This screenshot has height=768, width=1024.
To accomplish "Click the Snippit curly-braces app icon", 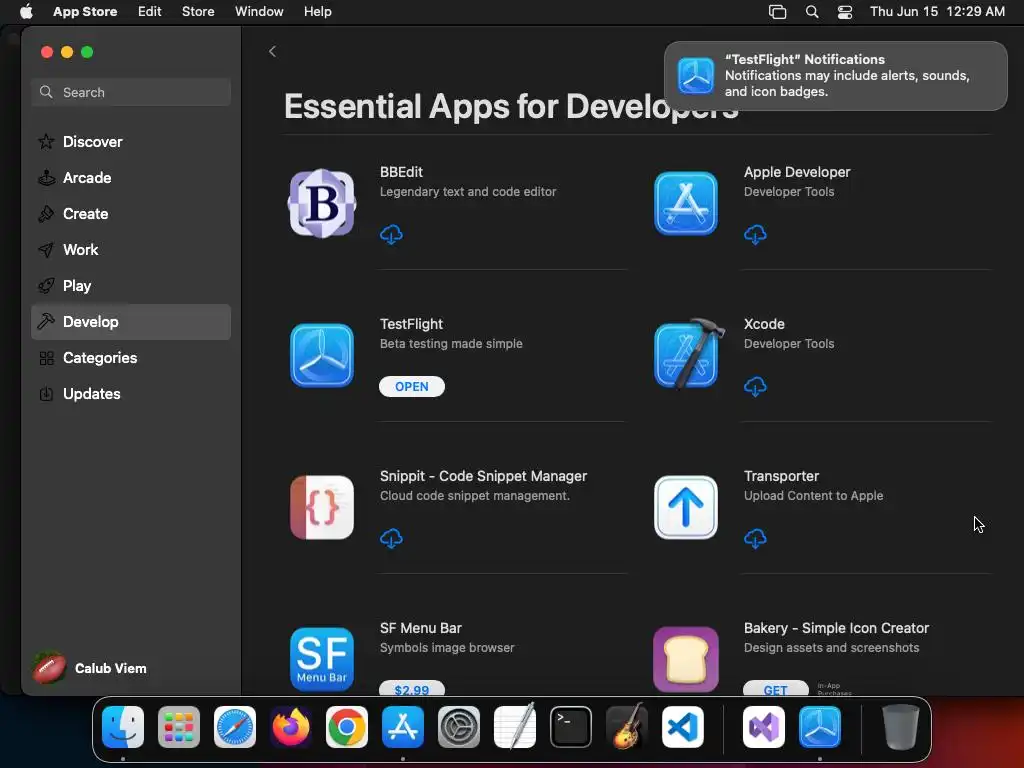I will (x=322, y=507).
